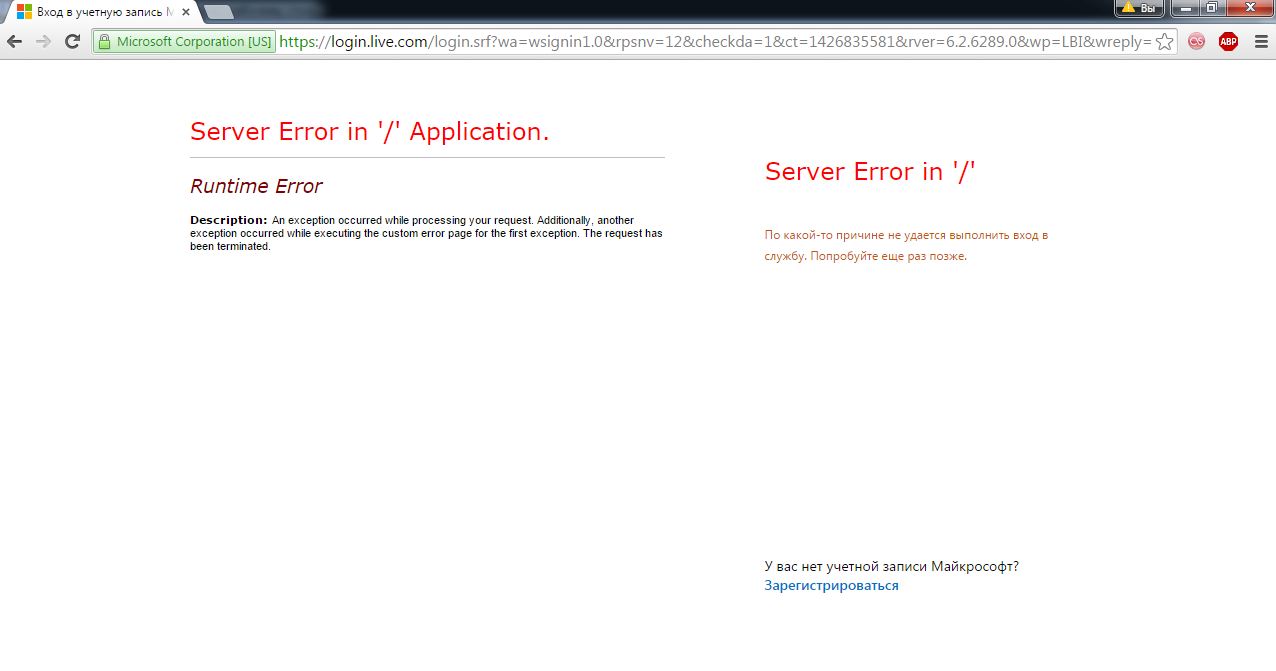The width and height of the screenshot is (1276, 671).
Task: Minimize the Chrome window
Action: [x=1185, y=8]
